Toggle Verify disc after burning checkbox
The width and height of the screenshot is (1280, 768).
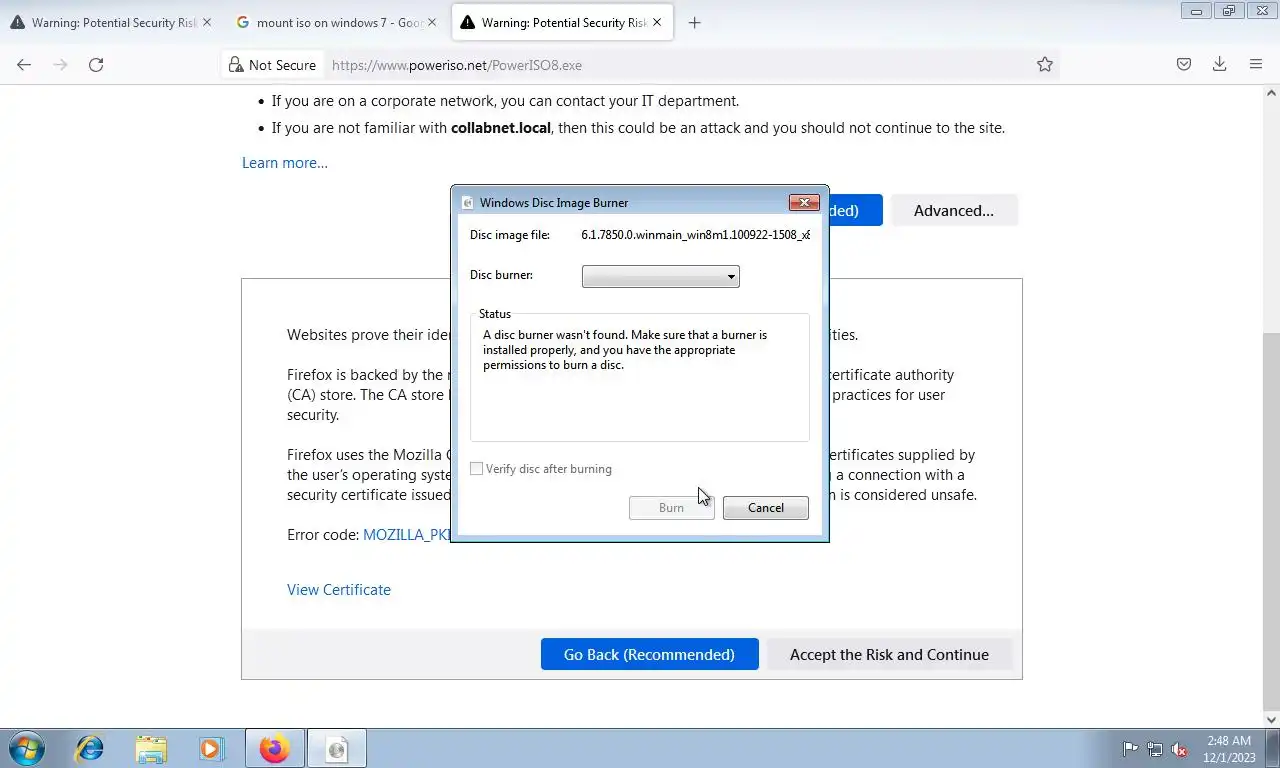click(x=477, y=469)
